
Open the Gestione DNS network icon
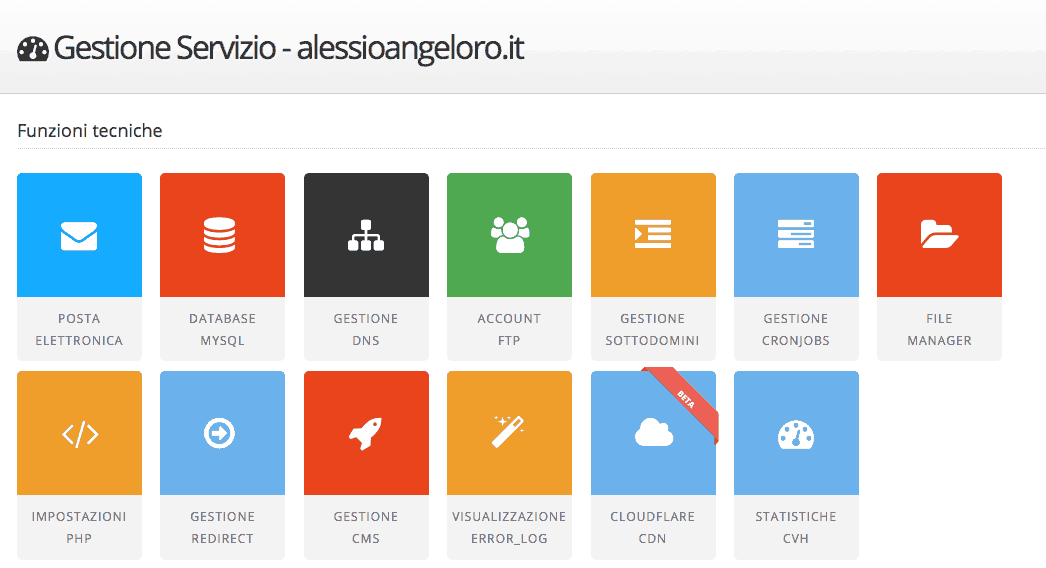366,236
